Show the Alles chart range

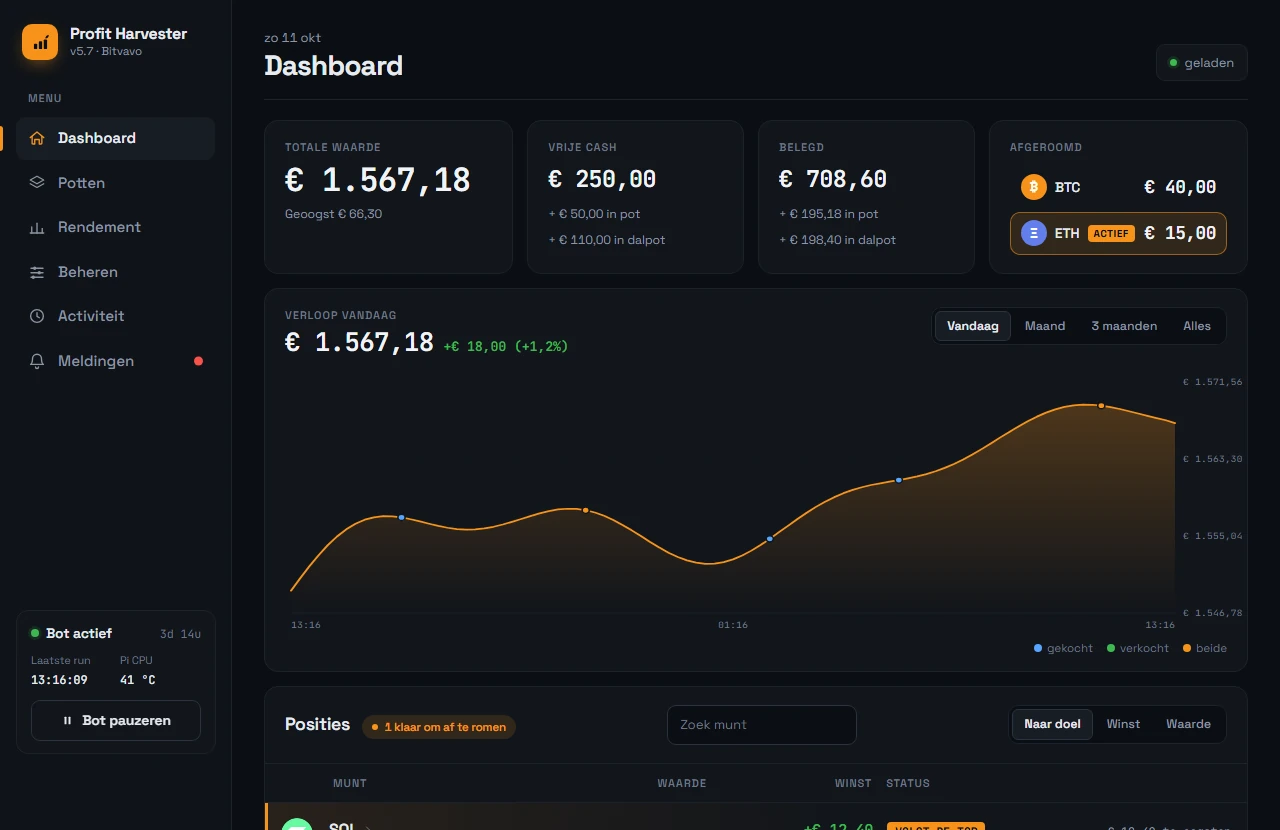(1197, 326)
